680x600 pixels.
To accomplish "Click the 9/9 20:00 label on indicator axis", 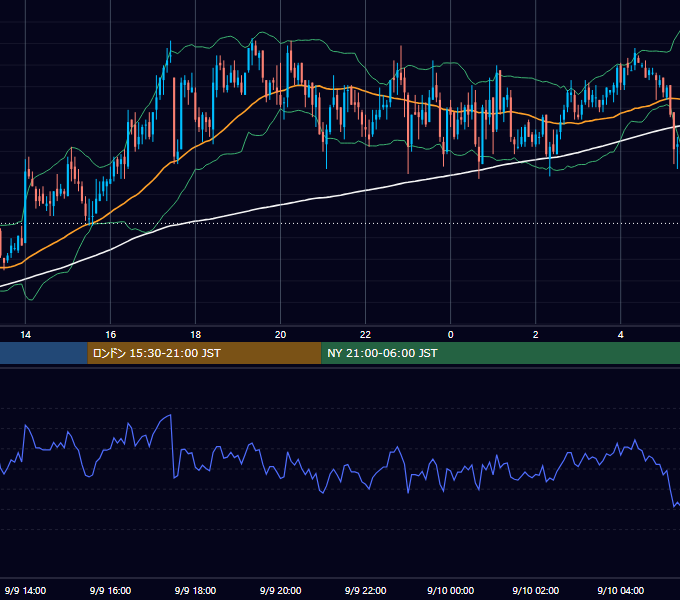I will pyautogui.click(x=281, y=590).
